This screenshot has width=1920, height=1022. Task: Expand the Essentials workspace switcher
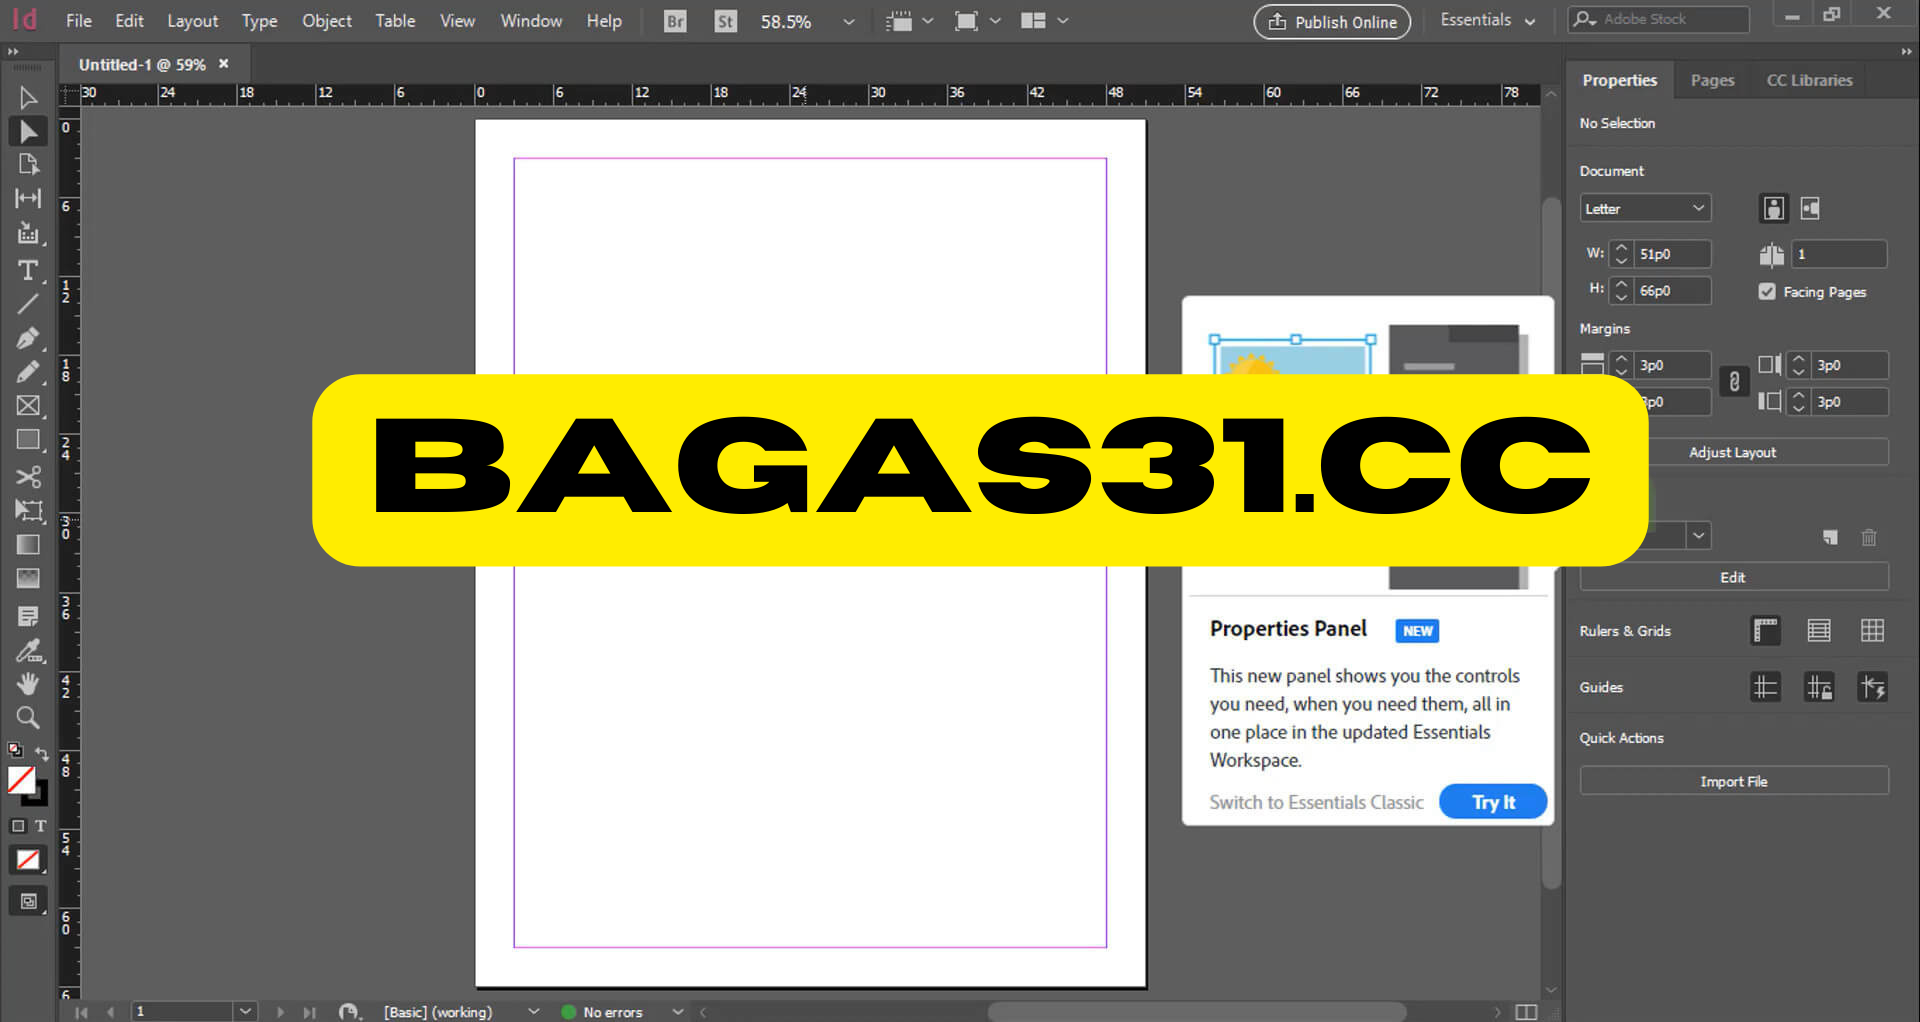coord(1487,20)
